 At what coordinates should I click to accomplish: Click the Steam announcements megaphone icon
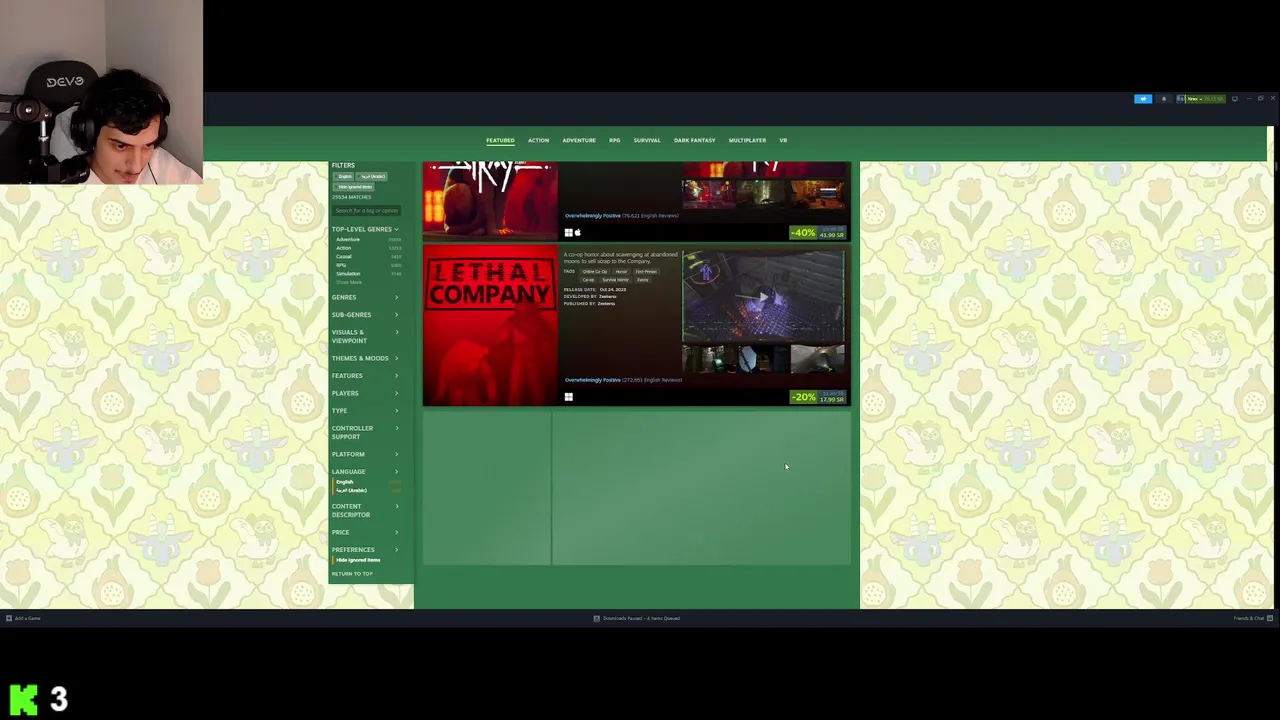pyautogui.click(x=1143, y=99)
